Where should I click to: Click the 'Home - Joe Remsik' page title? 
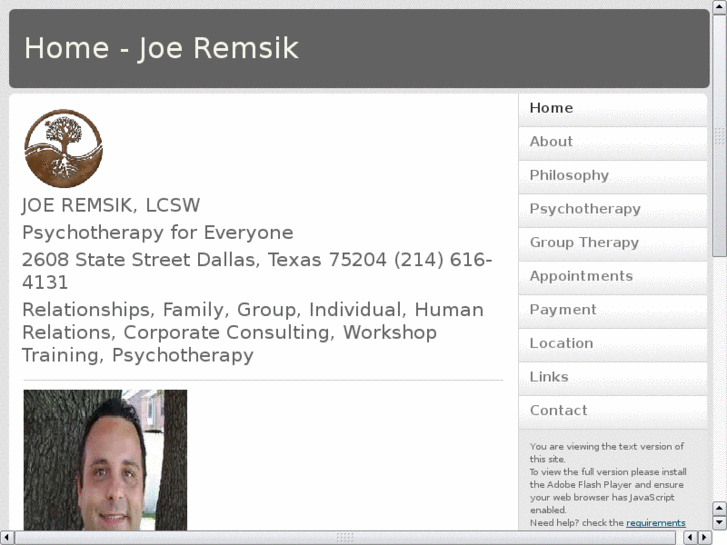coord(161,48)
